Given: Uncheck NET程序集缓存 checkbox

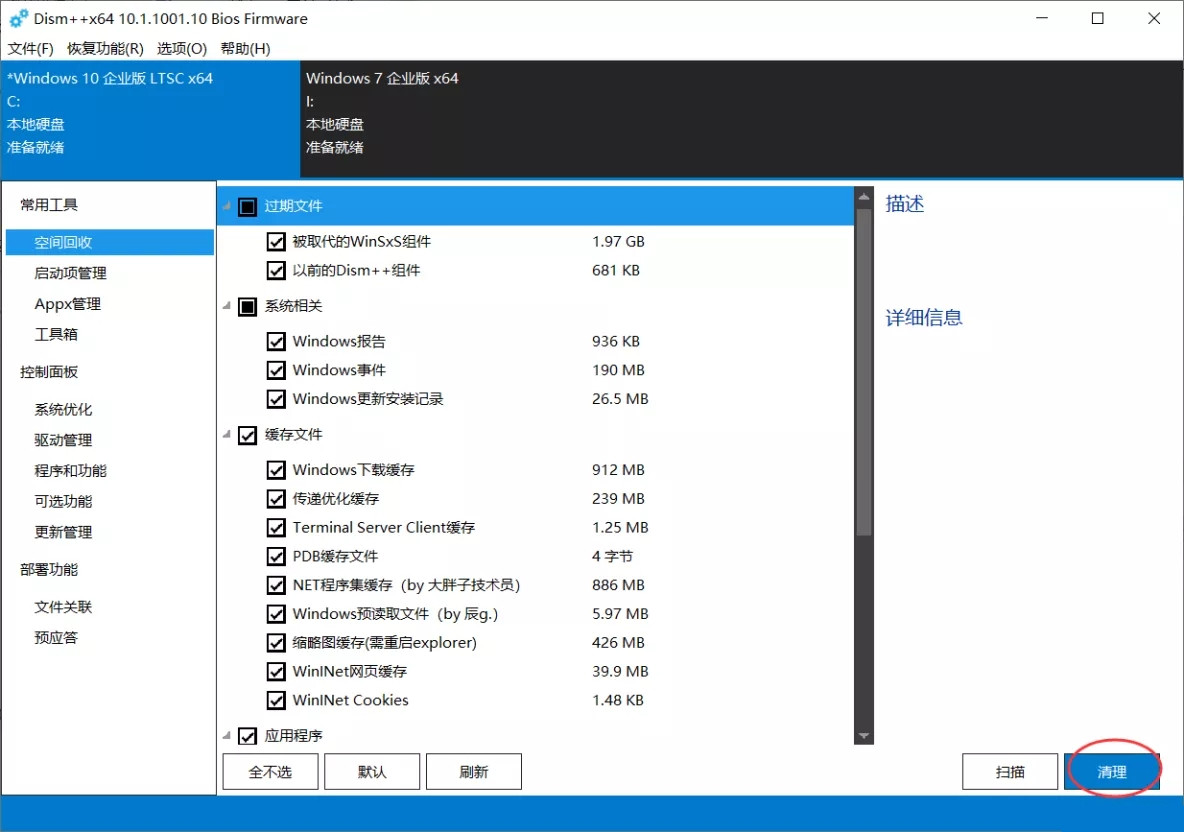Looking at the screenshot, I should 276,585.
